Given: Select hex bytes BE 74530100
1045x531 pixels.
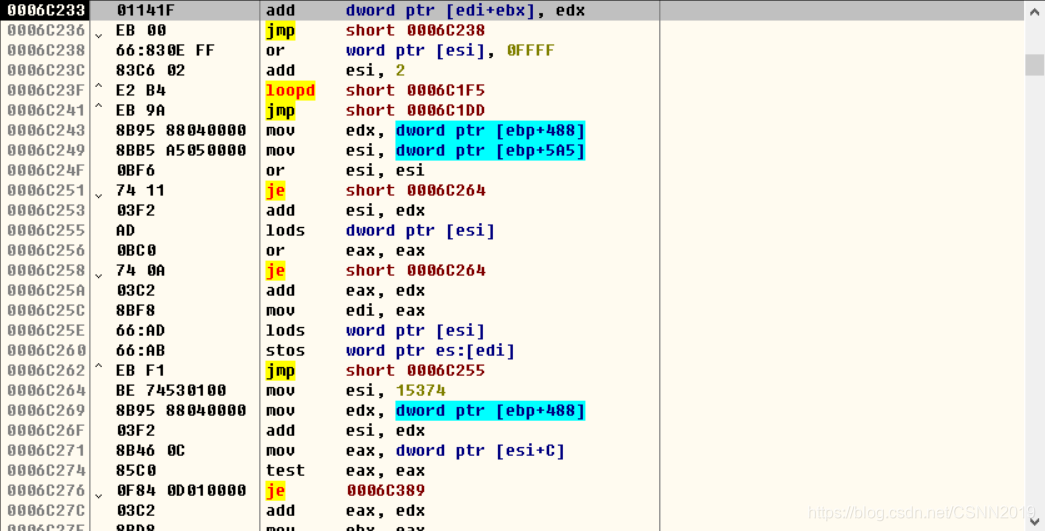Looking at the screenshot, I should [x=171, y=390].
